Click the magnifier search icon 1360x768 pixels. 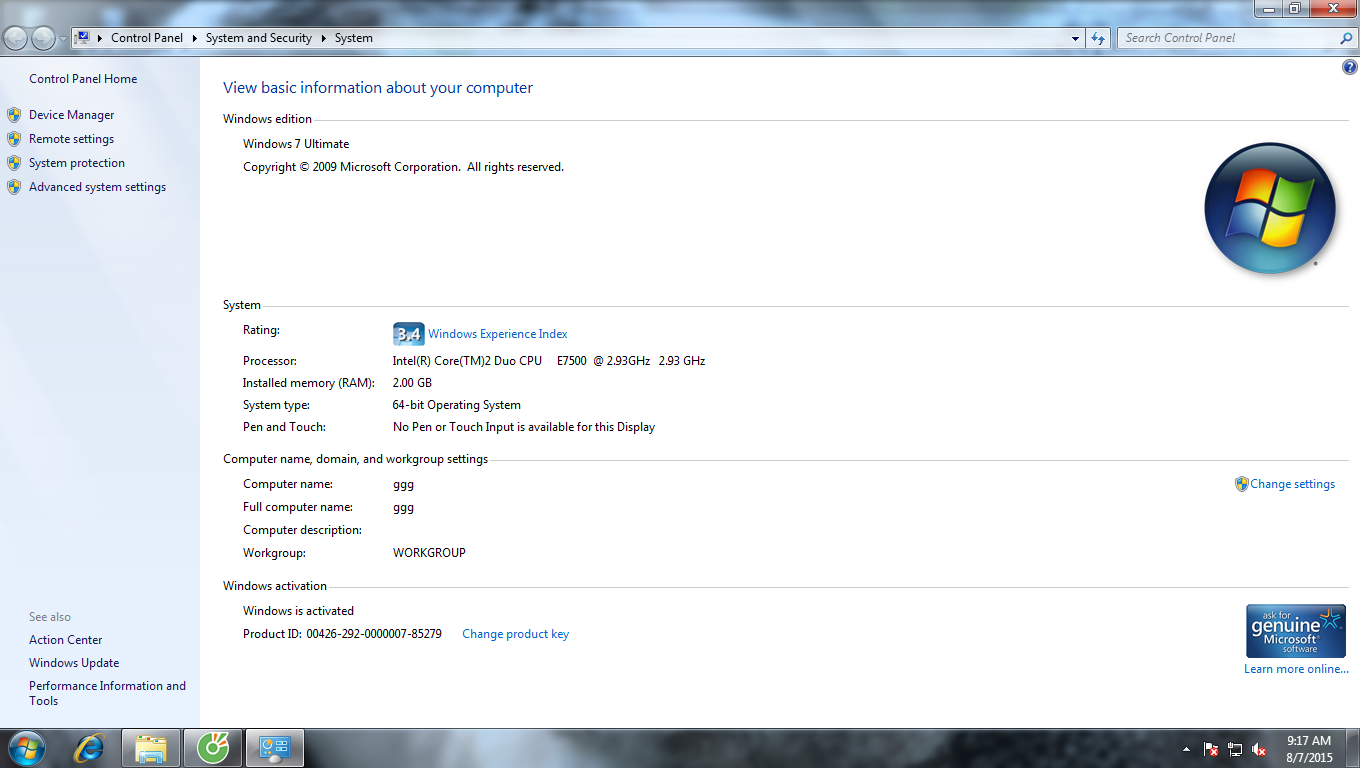1346,38
